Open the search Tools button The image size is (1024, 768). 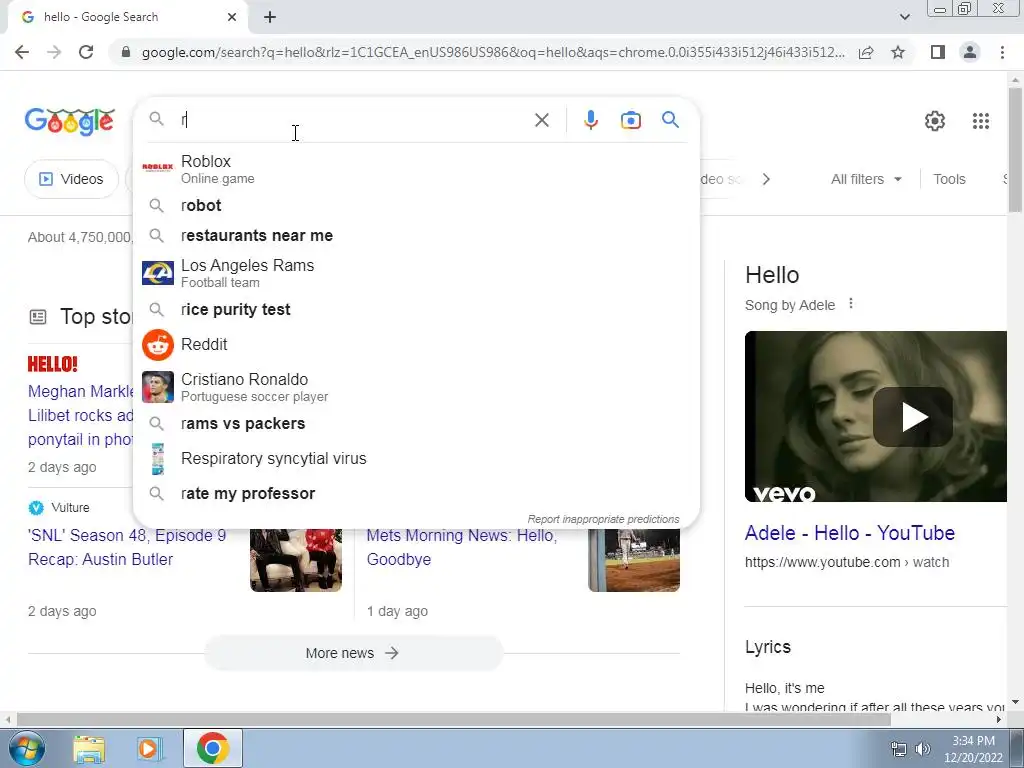[x=949, y=179]
